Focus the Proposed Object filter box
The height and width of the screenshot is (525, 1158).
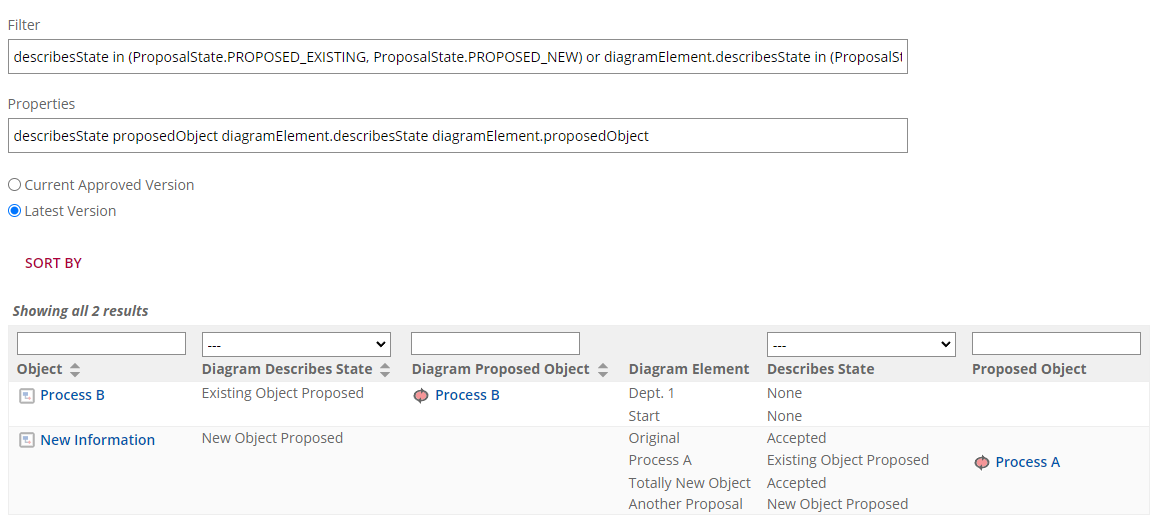coord(1056,344)
